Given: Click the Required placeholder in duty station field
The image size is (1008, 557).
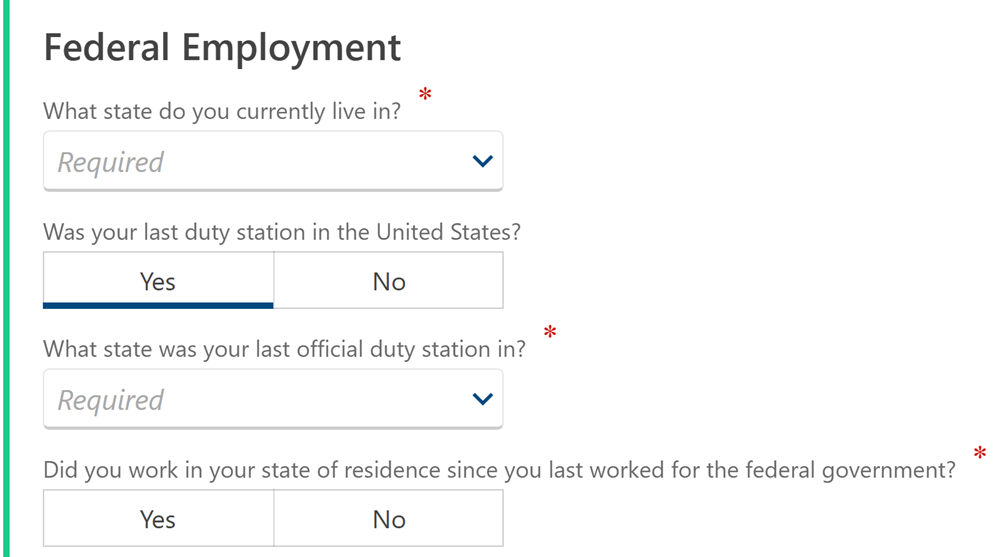Looking at the screenshot, I should coord(110,400).
